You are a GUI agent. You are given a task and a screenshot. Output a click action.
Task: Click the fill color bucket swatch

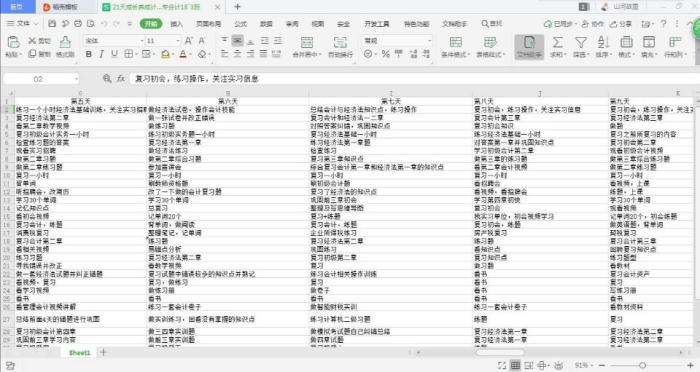[x=165, y=54]
